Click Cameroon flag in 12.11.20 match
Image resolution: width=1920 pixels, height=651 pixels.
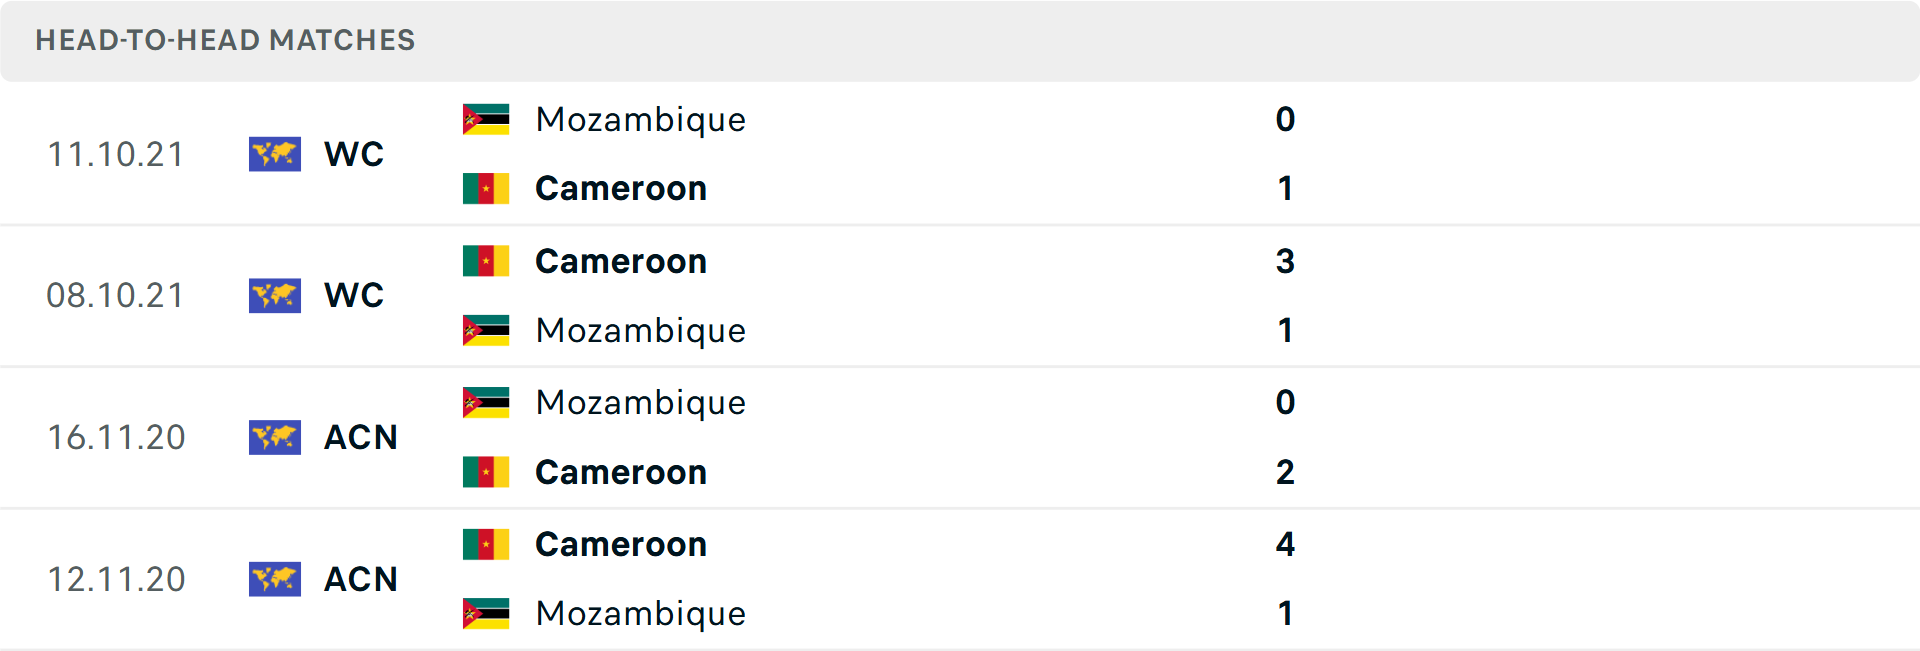point(486,544)
